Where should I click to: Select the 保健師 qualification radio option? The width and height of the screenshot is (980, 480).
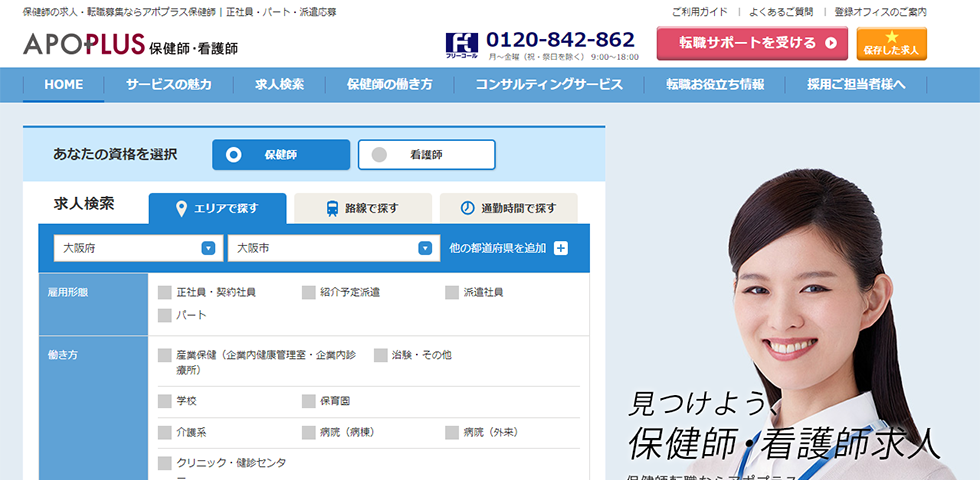pos(234,155)
